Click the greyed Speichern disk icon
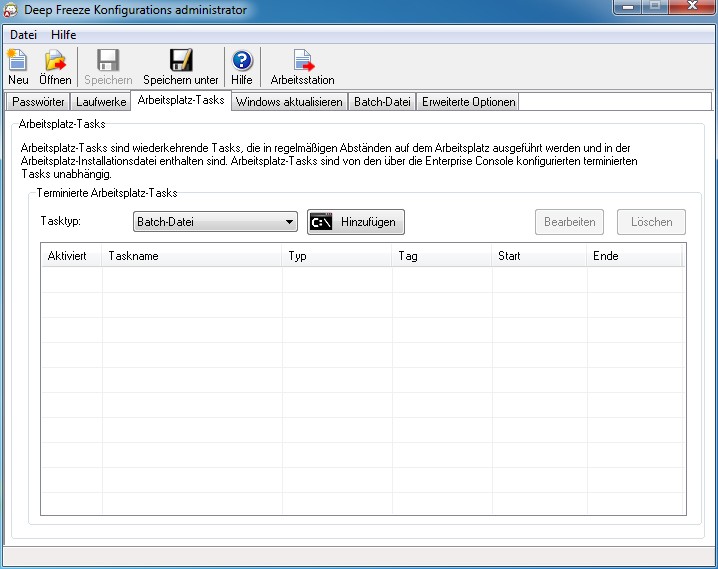The width and height of the screenshot is (718, 569). tap(108, 61)
